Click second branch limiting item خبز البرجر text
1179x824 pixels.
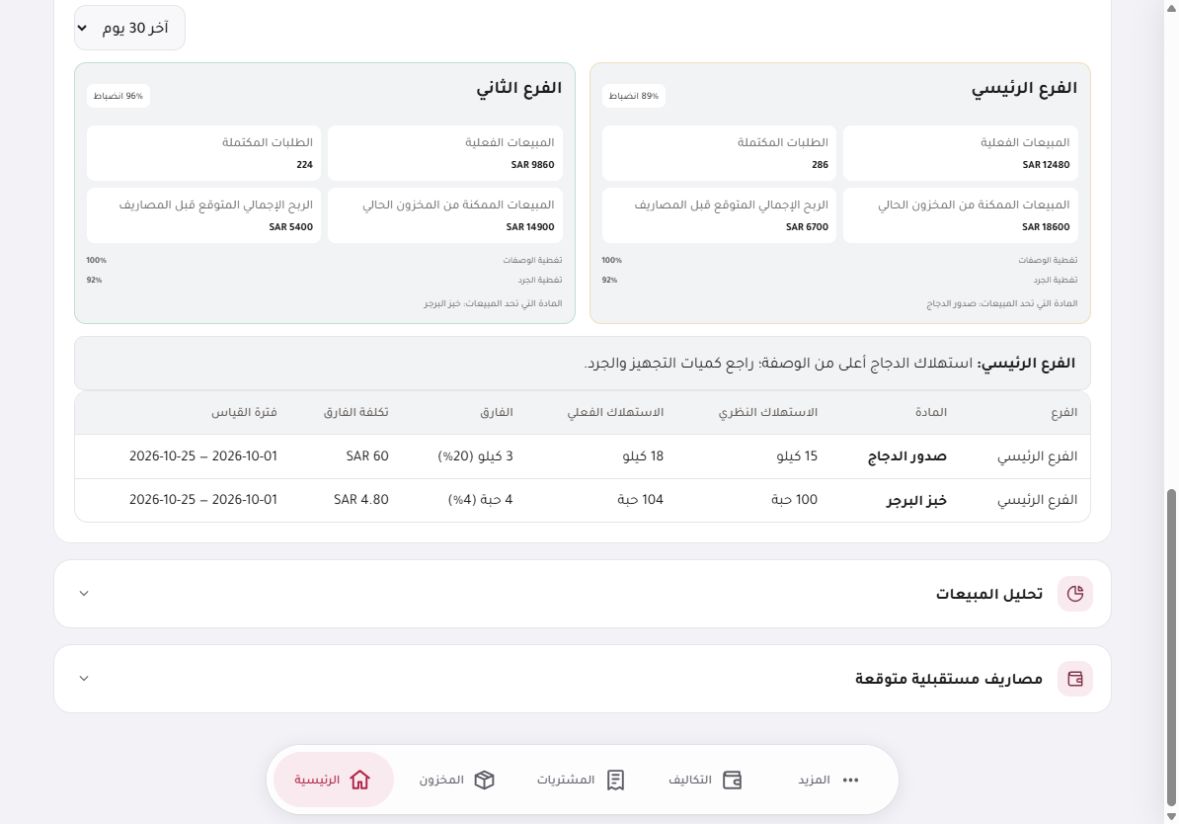(x=493, y=304)
